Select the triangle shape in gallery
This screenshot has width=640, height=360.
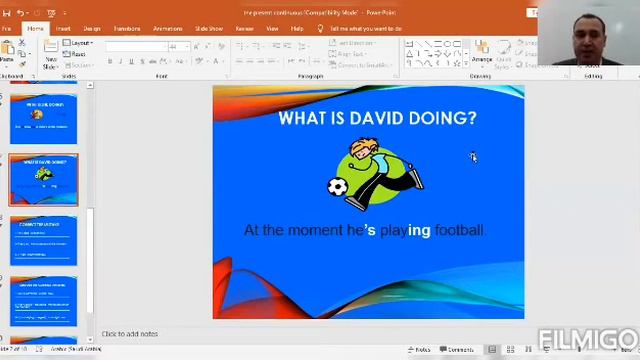click(409, 53)
